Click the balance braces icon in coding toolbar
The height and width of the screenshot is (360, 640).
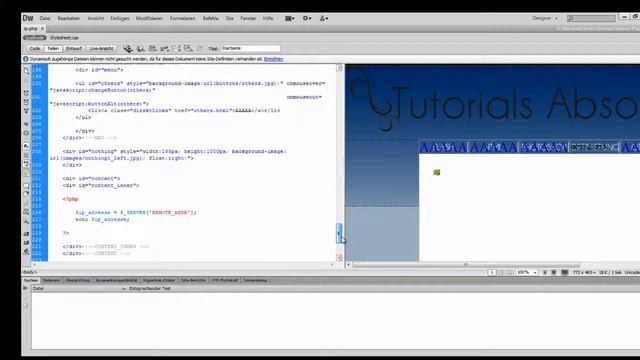[x=26, y=133]
